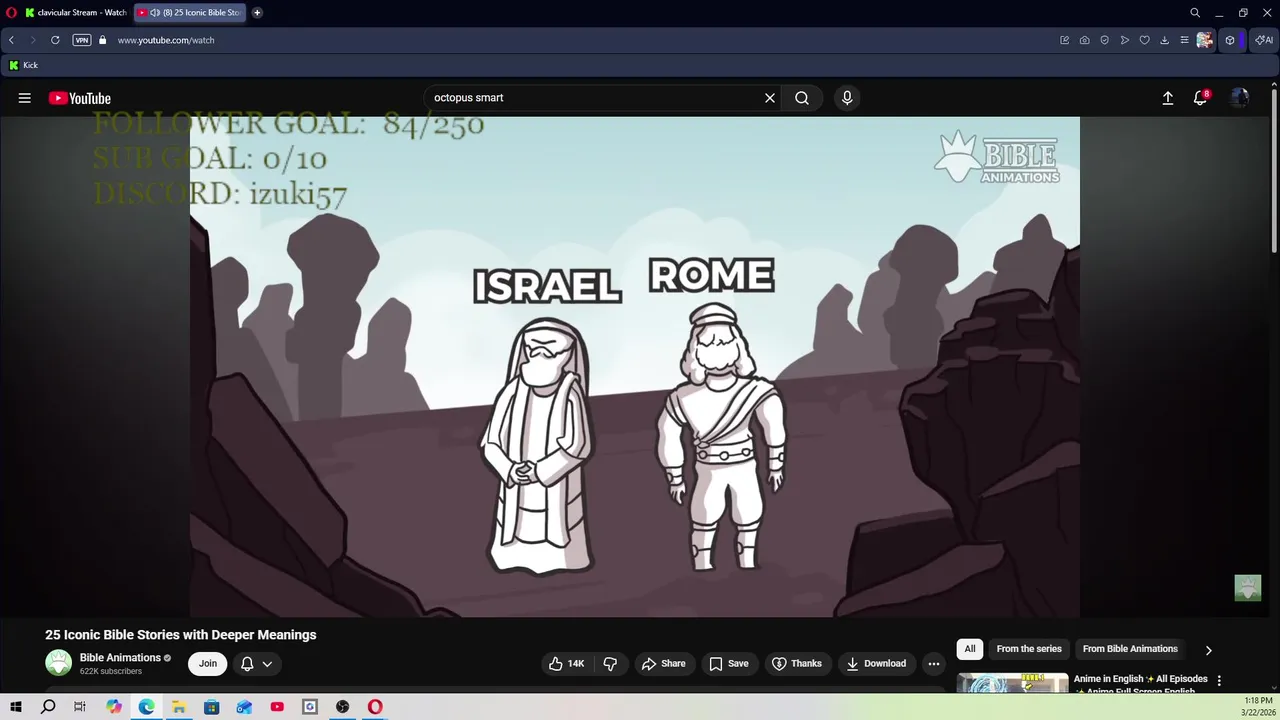
Task: Open the Windows Start menu
Action: tap(16, 707)
